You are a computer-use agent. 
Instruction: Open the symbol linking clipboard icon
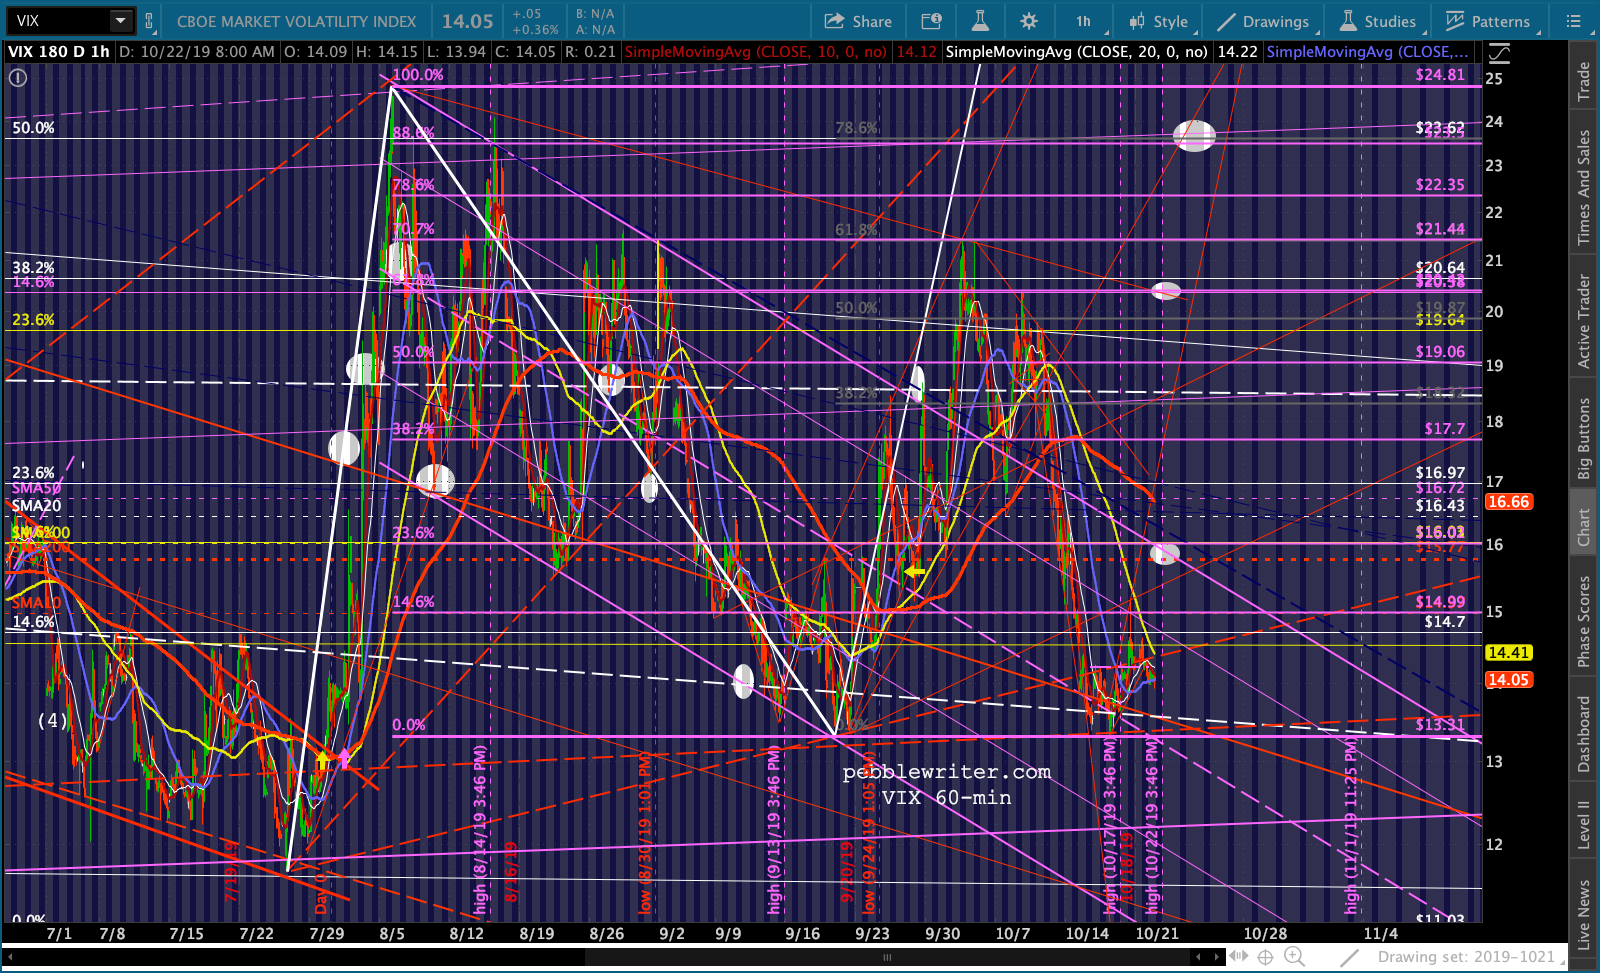click(x=149, y=21)
